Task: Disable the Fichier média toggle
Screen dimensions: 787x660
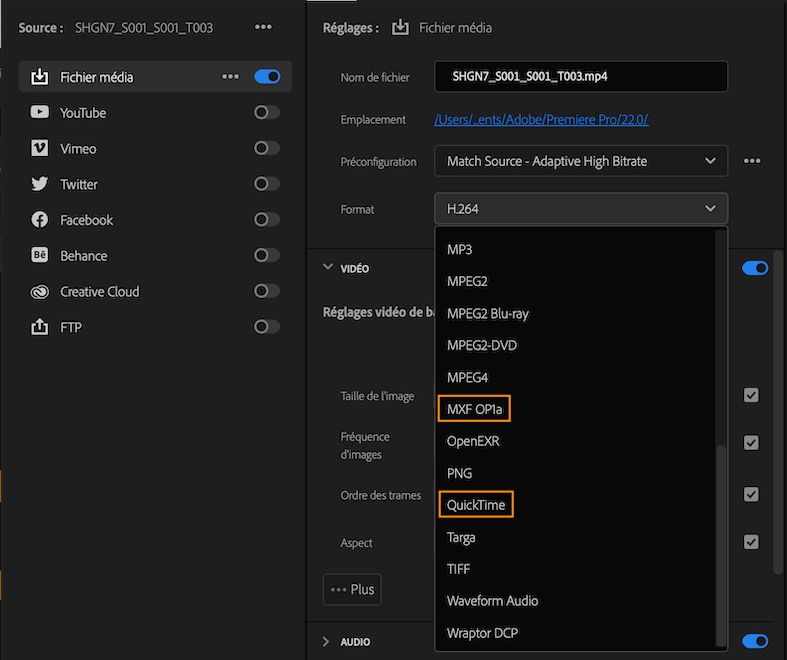Action: point(267,77)
